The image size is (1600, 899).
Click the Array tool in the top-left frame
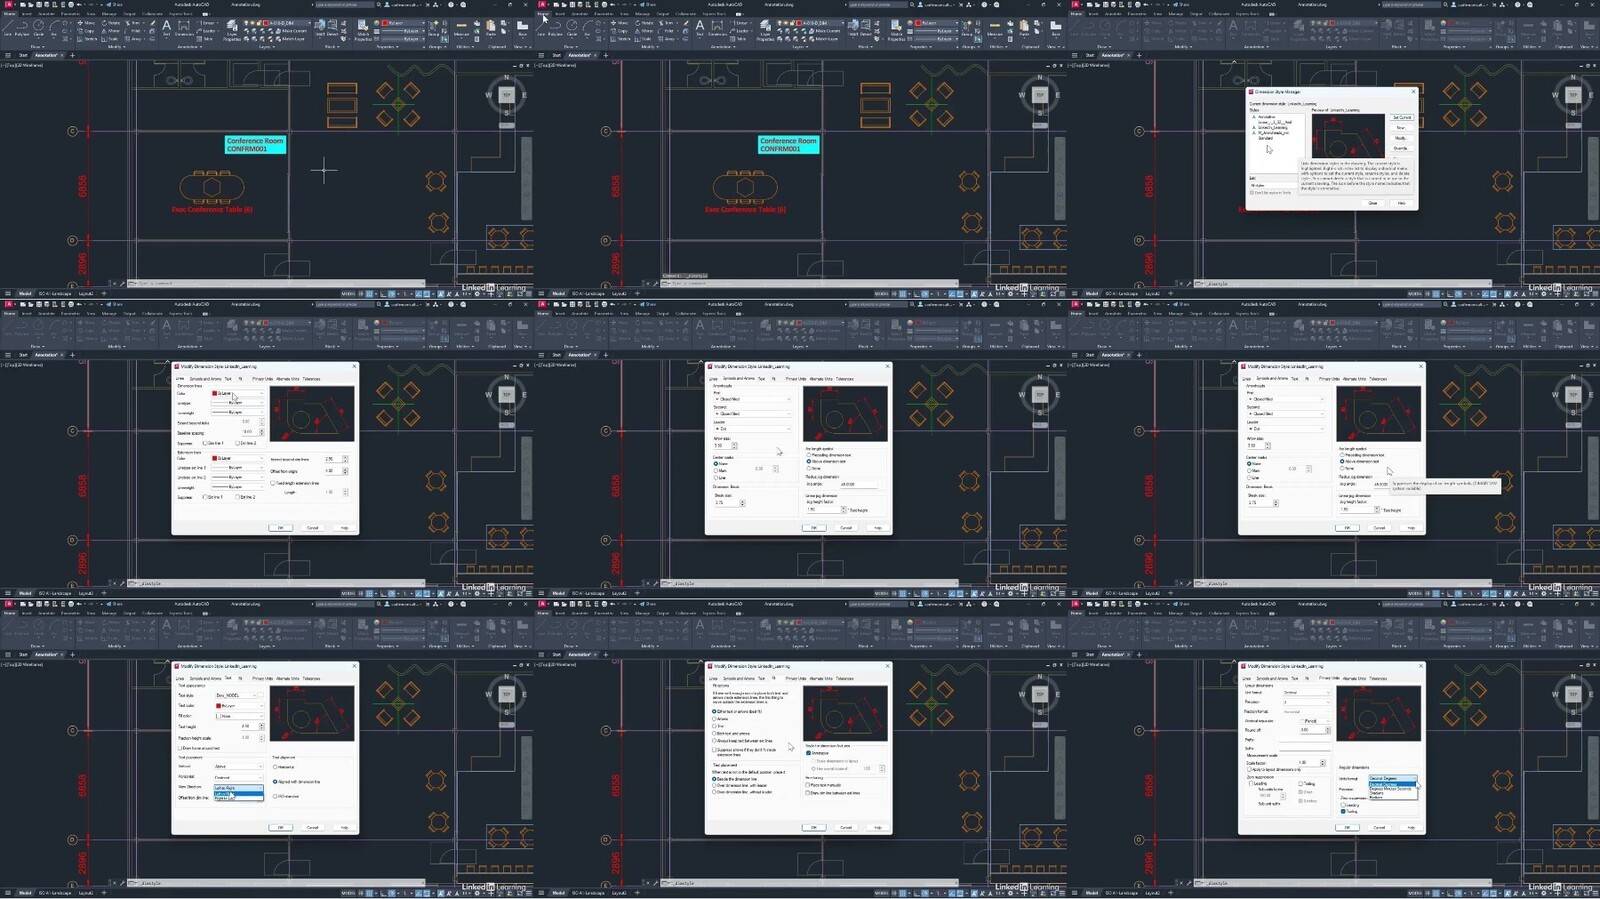(135, 38)
